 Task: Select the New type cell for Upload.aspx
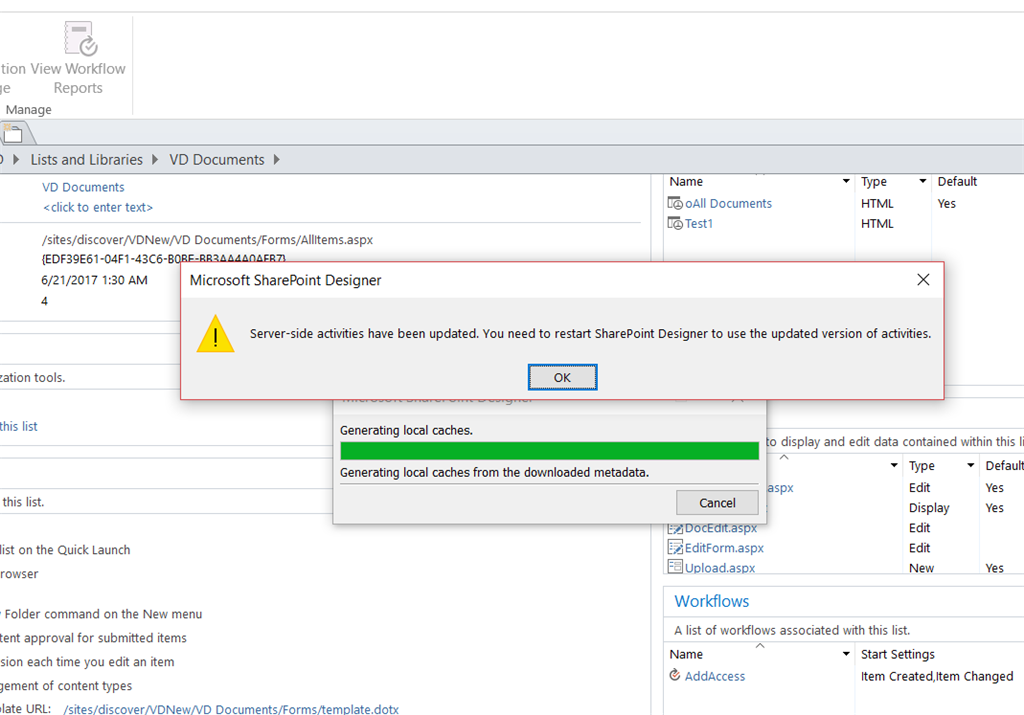pos(921,568)
